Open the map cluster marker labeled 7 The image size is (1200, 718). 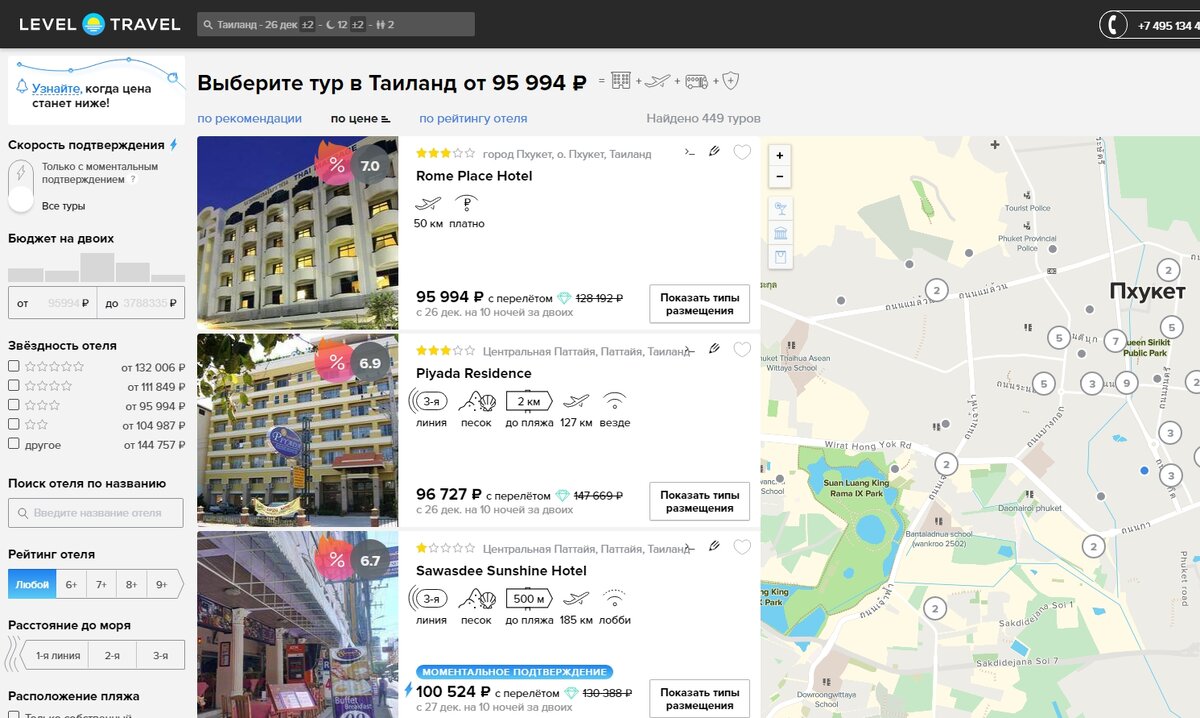click(x=1116, y=341)
